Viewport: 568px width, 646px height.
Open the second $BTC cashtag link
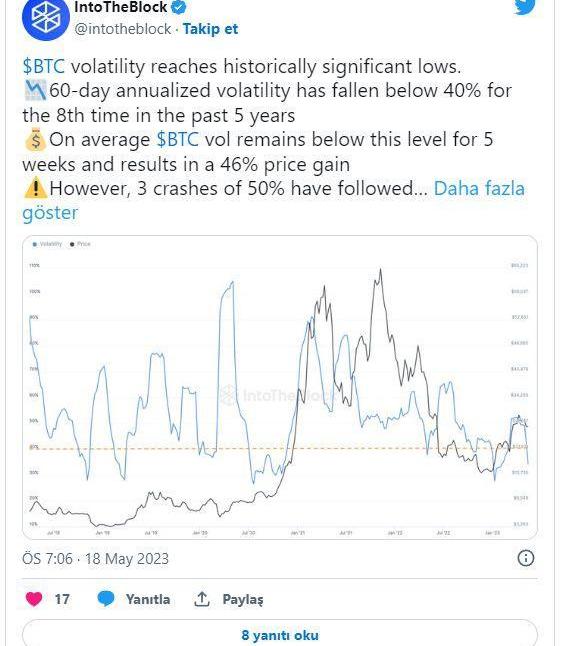click(x=178, y=140)
